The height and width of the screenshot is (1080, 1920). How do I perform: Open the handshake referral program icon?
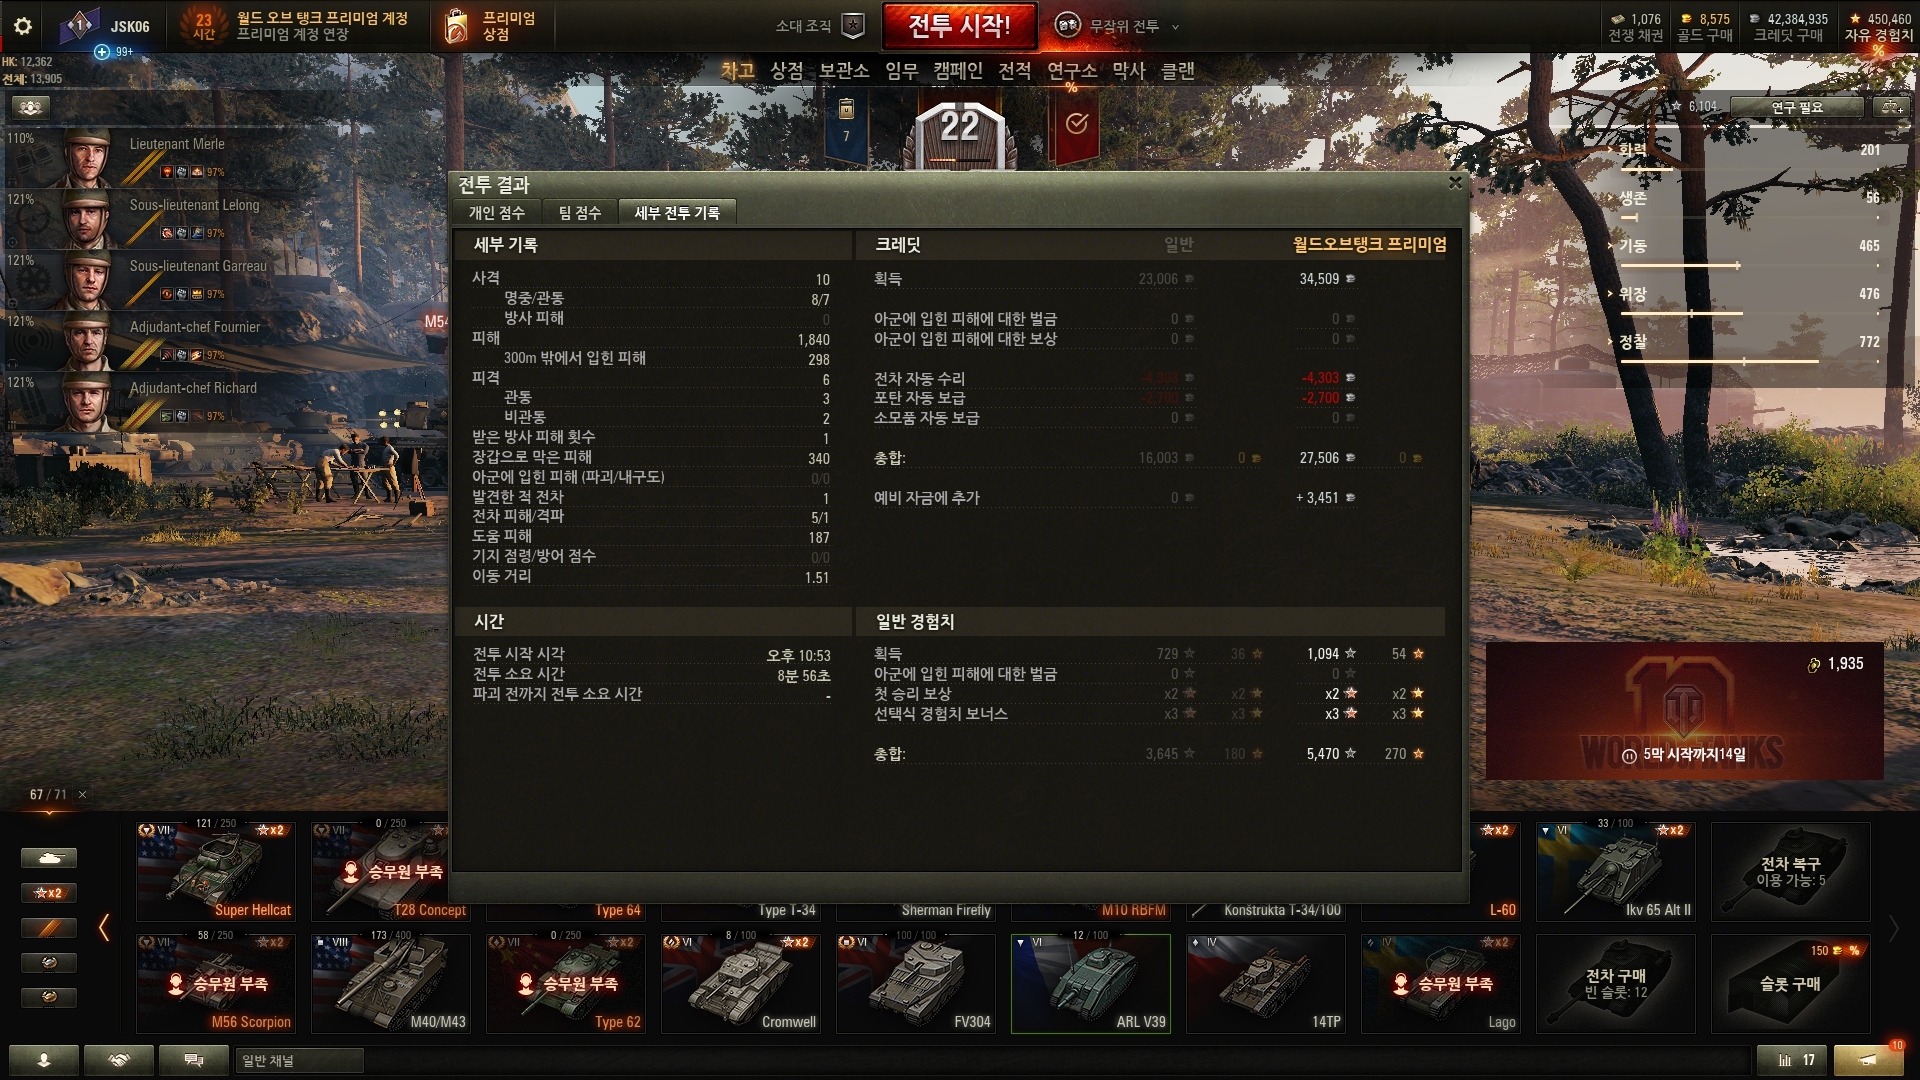pyautogui.click(x=119, y=1060)
